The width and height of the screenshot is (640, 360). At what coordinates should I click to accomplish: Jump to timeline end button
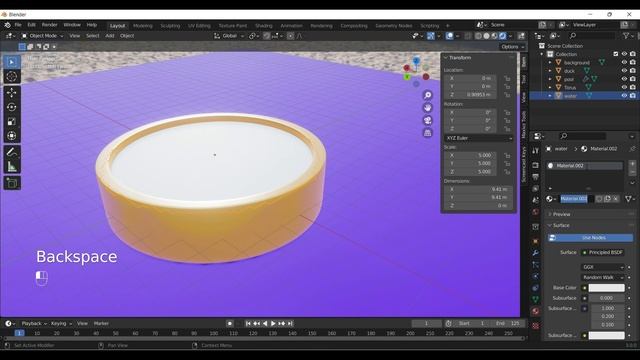(x=290, y=323)
